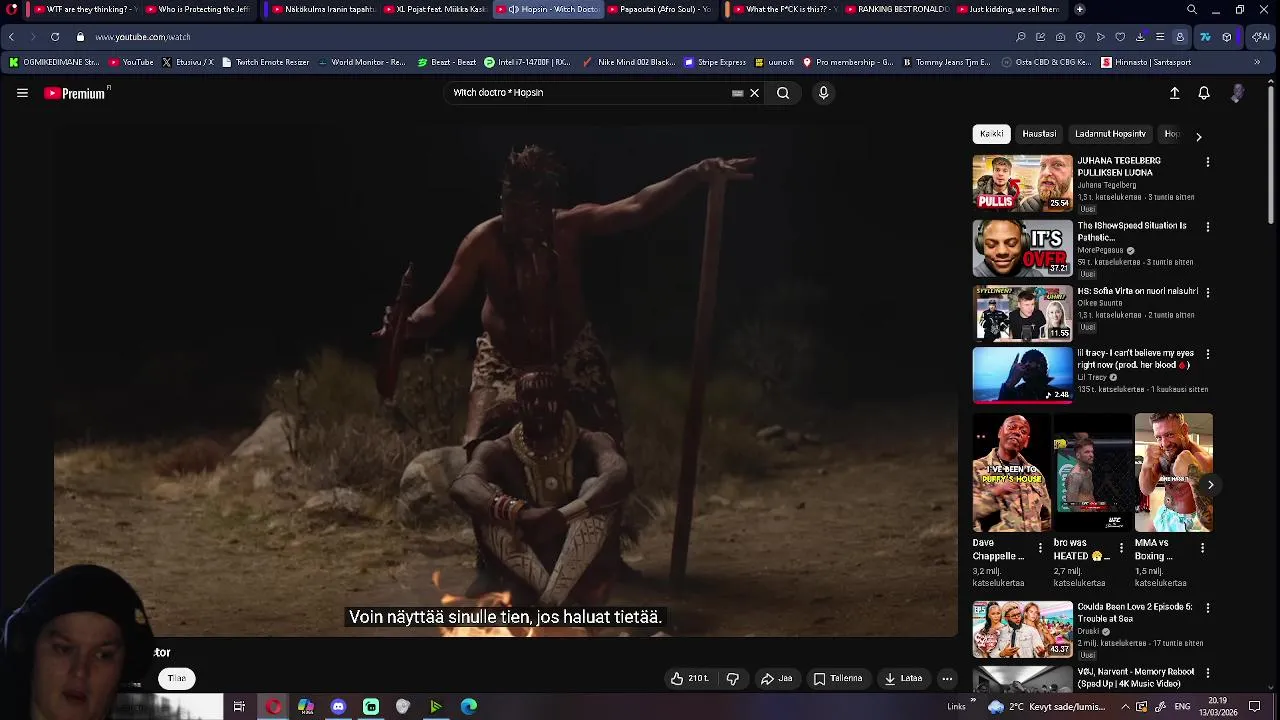Open Opera snapshot camera icon

1060,37
